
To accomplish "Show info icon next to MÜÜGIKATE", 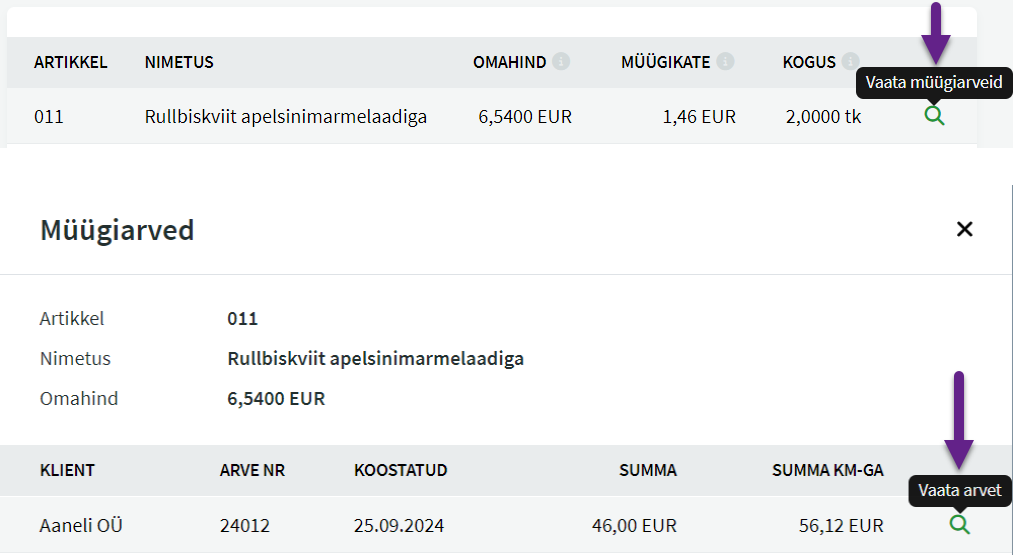I will pos(726,61).
